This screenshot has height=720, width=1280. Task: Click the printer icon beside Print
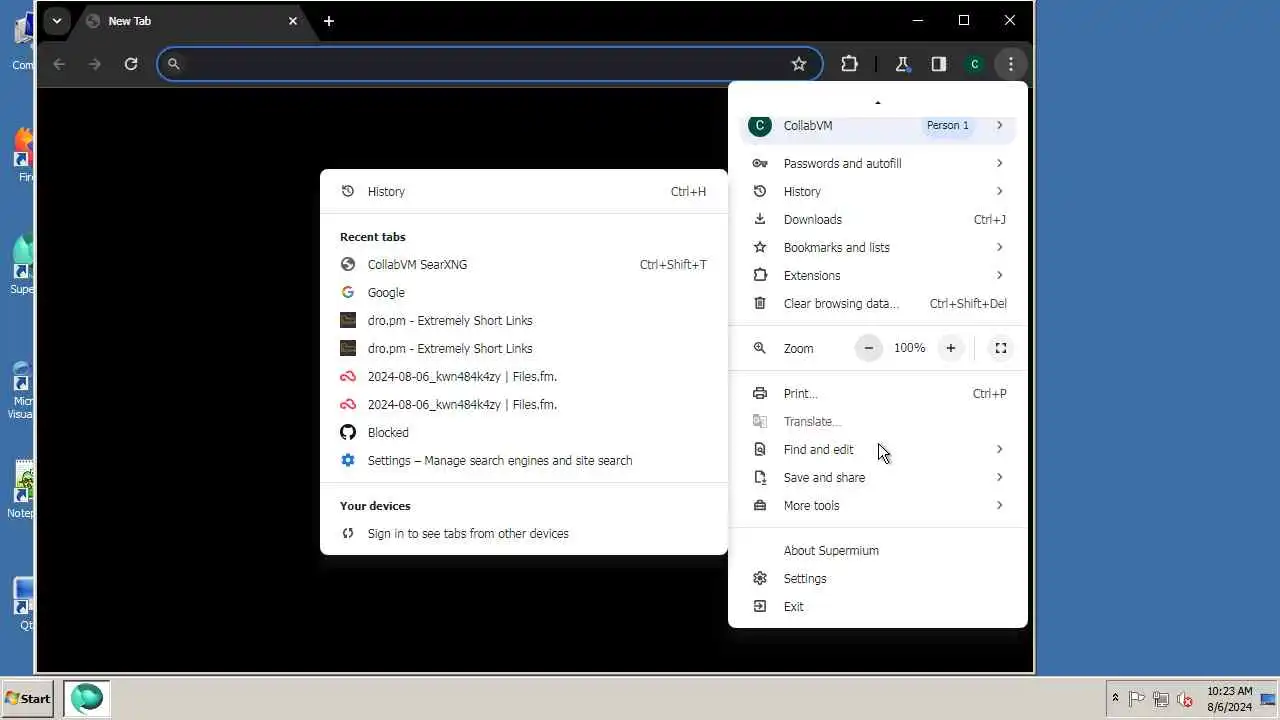click(760, 393)
